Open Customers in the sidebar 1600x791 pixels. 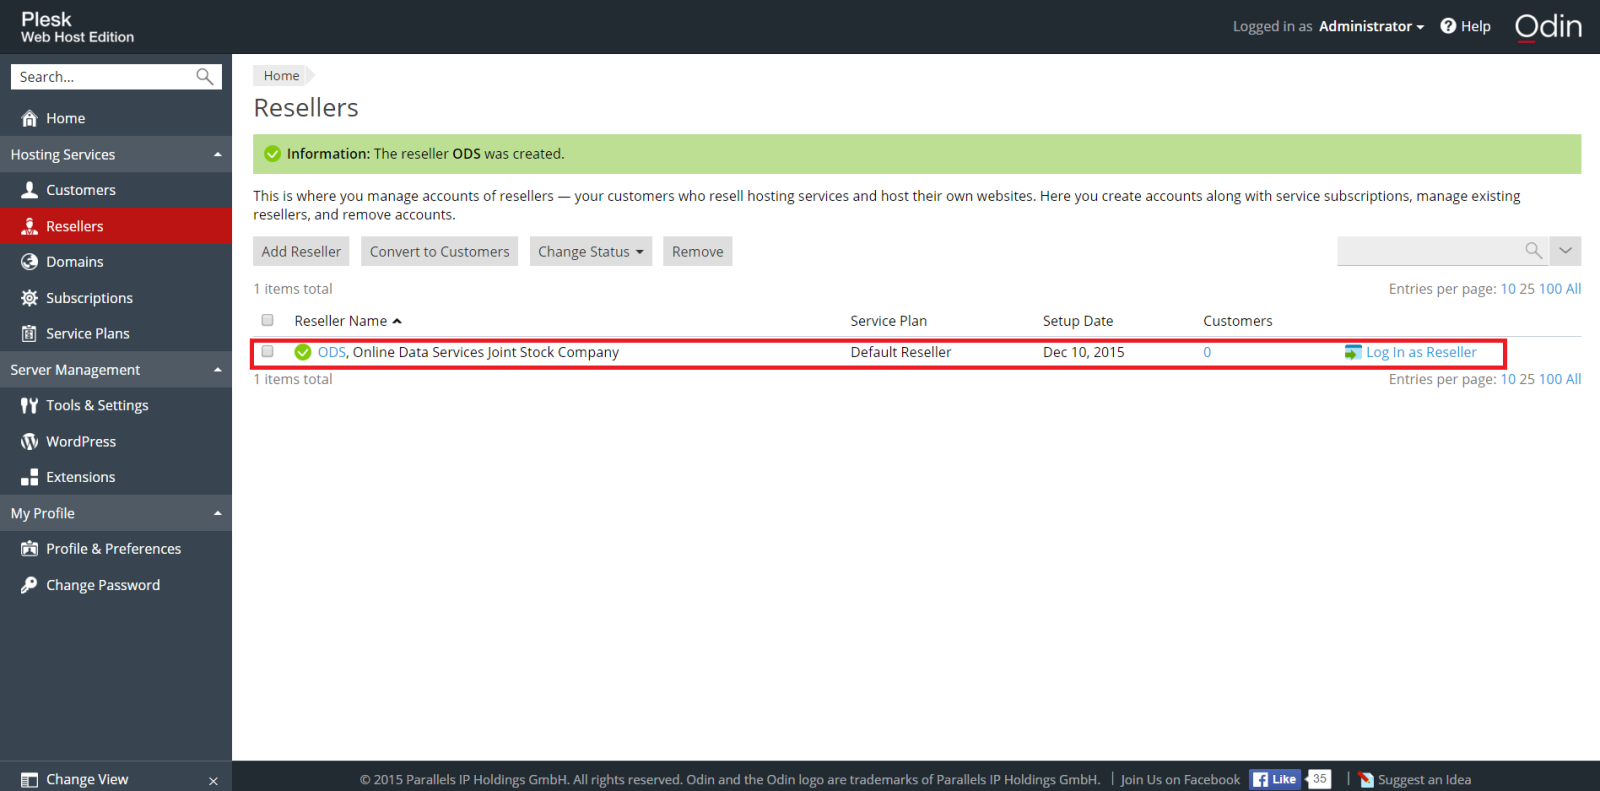coord(80,190)
